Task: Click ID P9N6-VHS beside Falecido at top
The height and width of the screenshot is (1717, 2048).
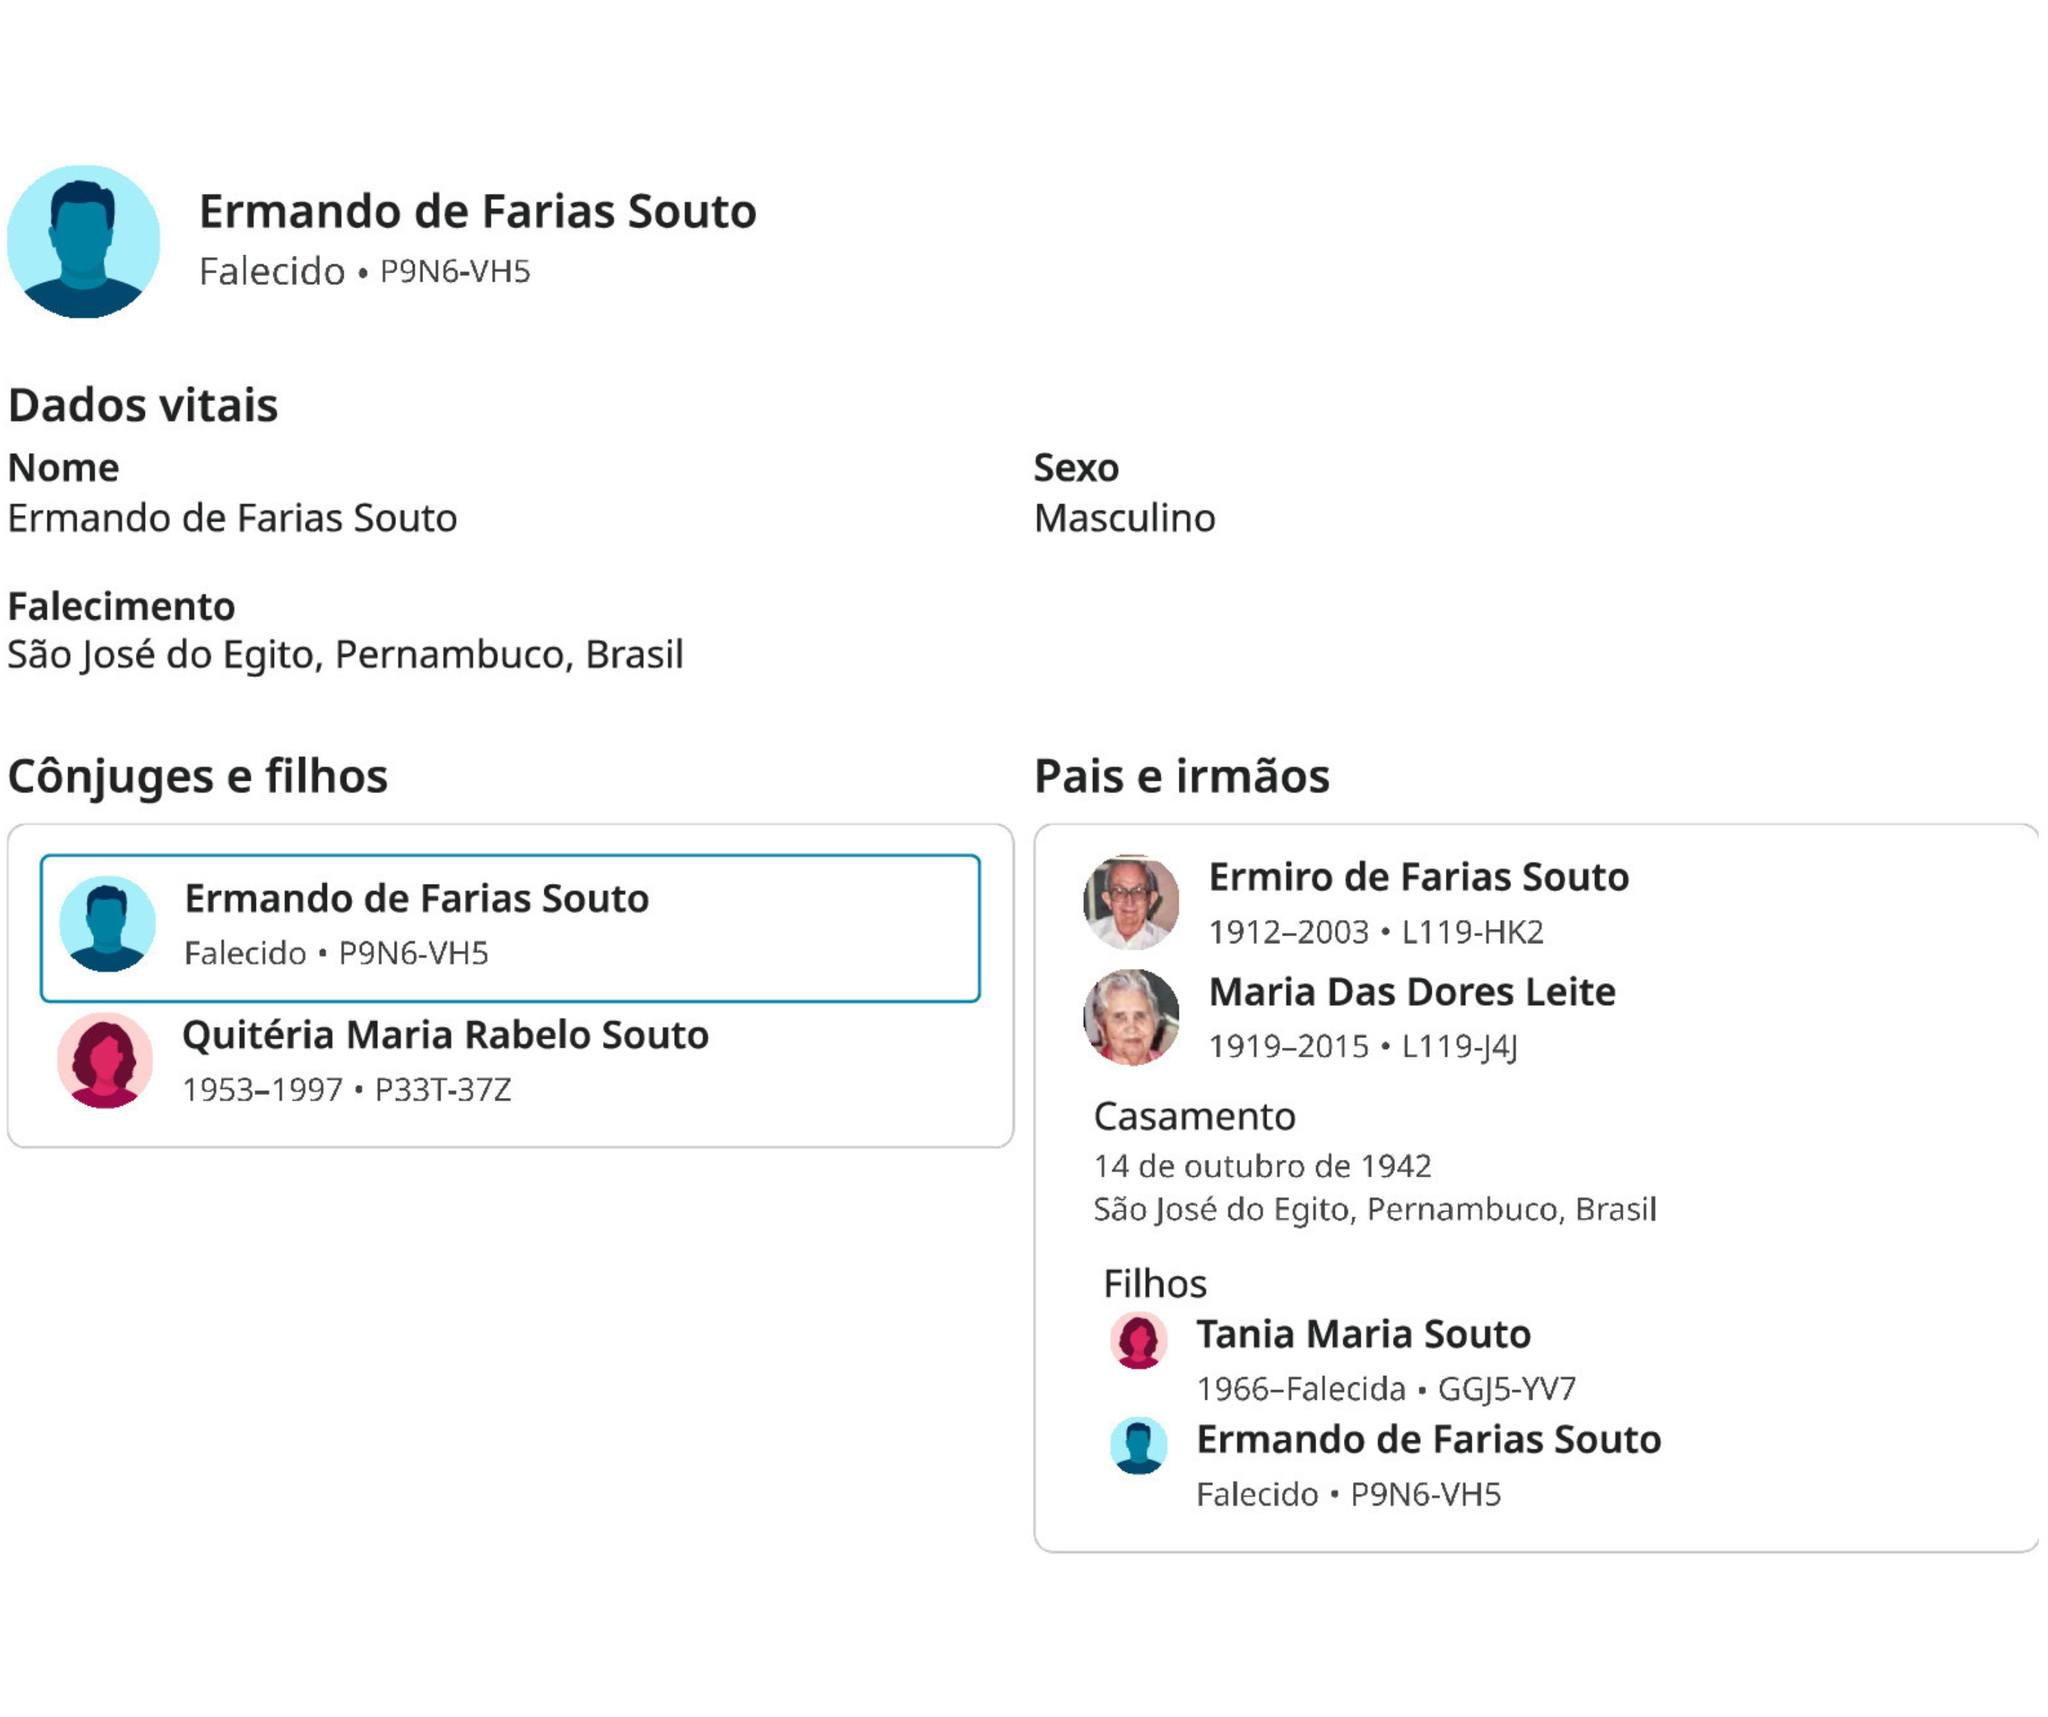Action: click(x=455, y=272)
